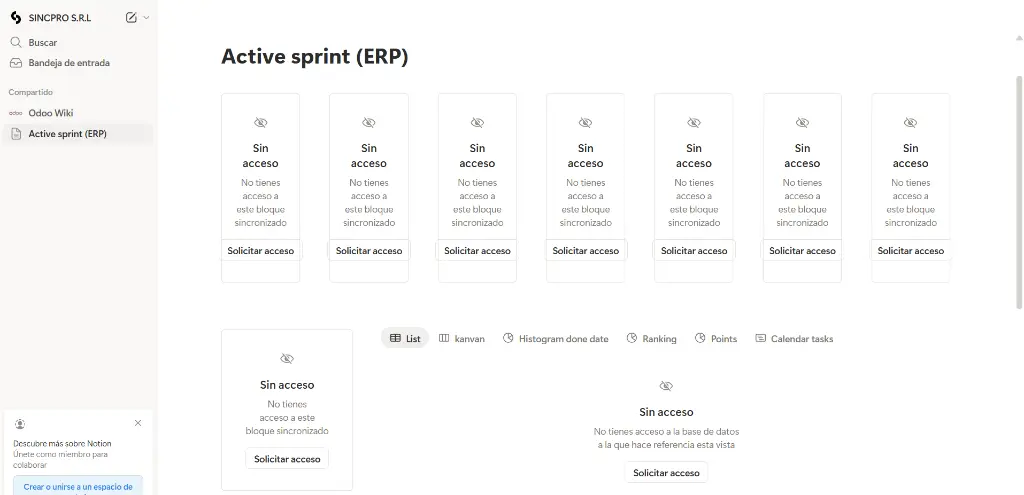This screenshot has width=1024, height=495.
Task: Switch to the kanvan board tab
Action: (462, 338)
